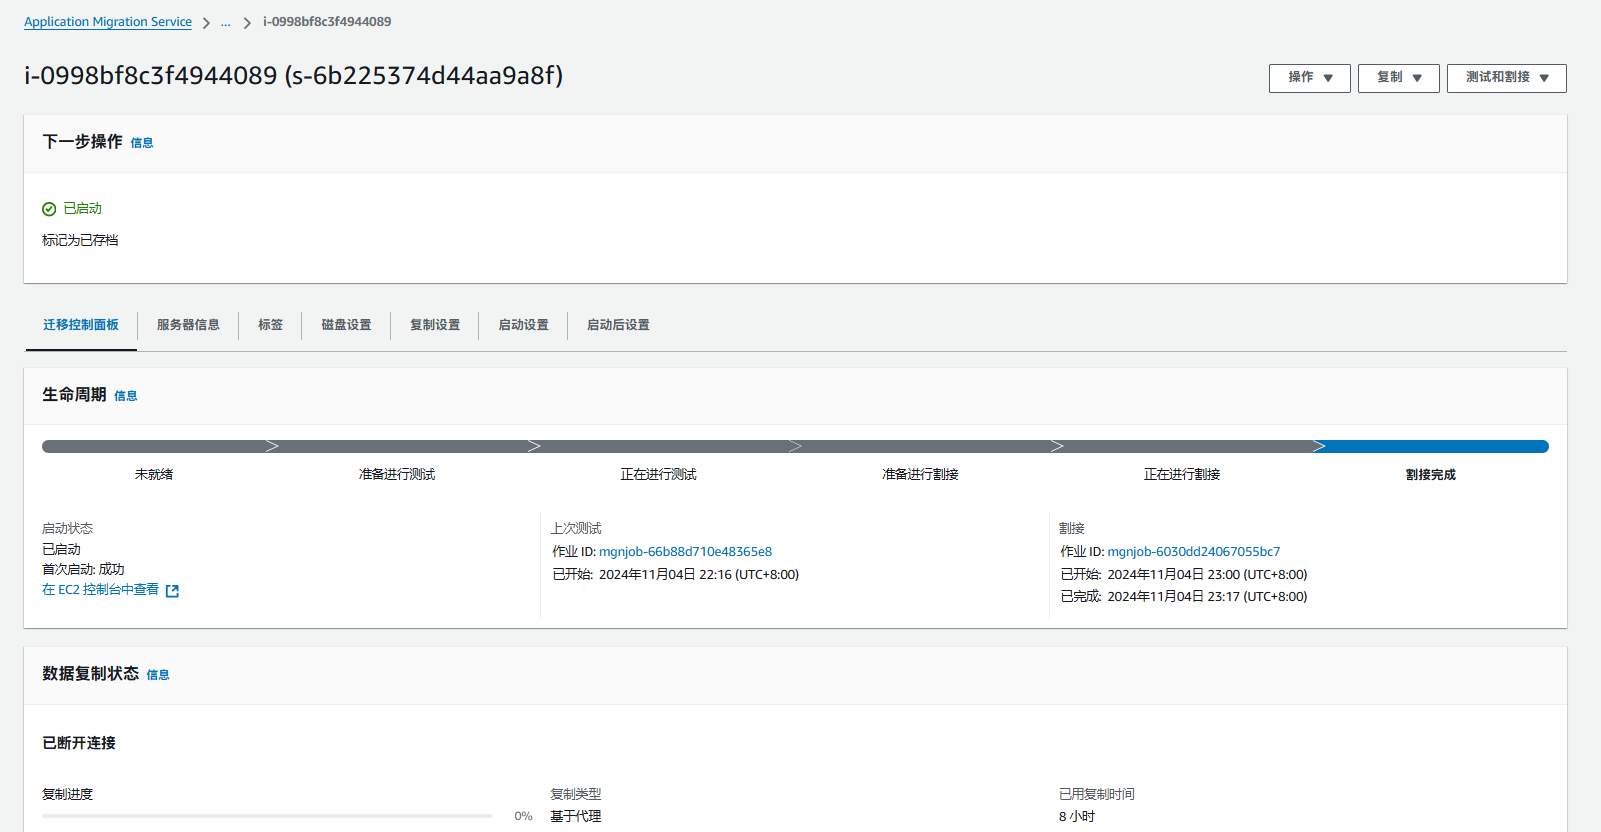Screen dimensions: 1601x832
Task: Click external link icon beside EC2 控制台 link
Action: click(172, 591)
